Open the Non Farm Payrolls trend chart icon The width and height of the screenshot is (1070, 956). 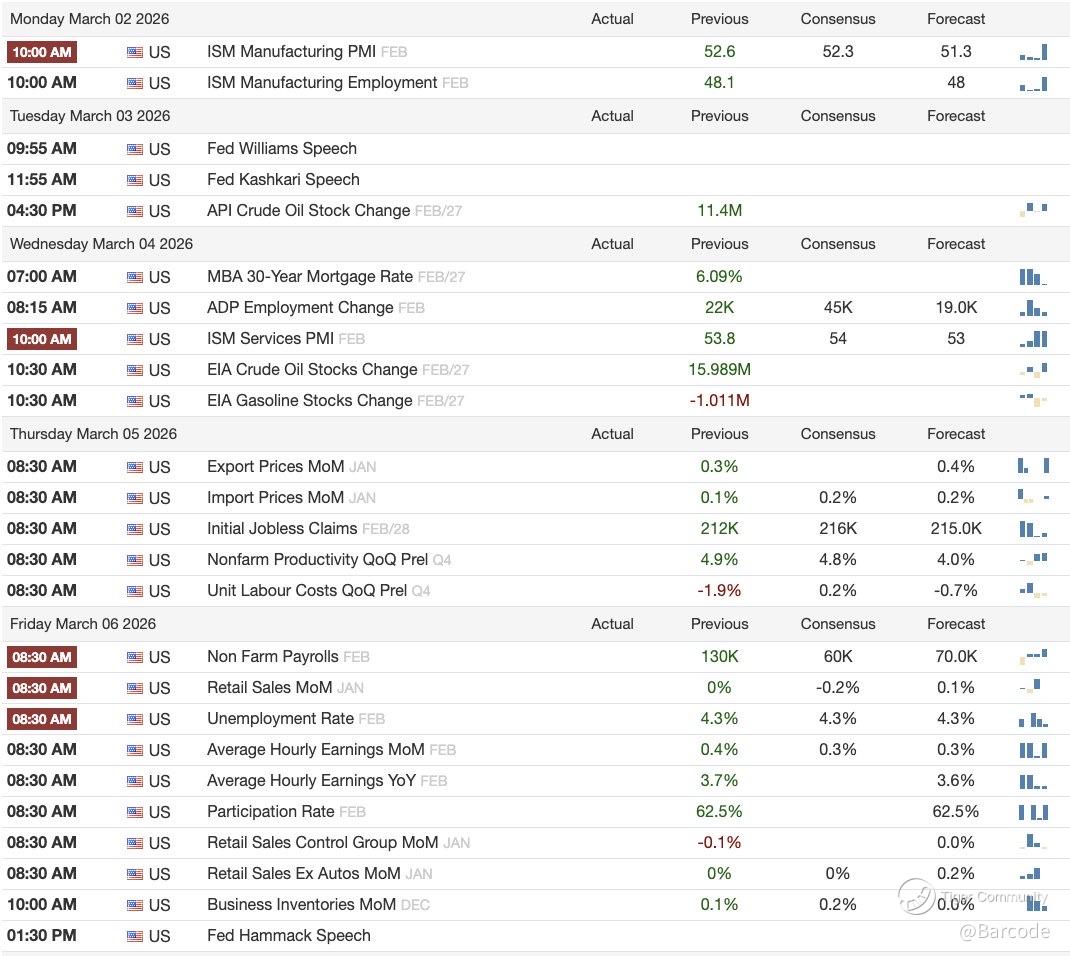pyautogui.click(x=1033, y=656)
